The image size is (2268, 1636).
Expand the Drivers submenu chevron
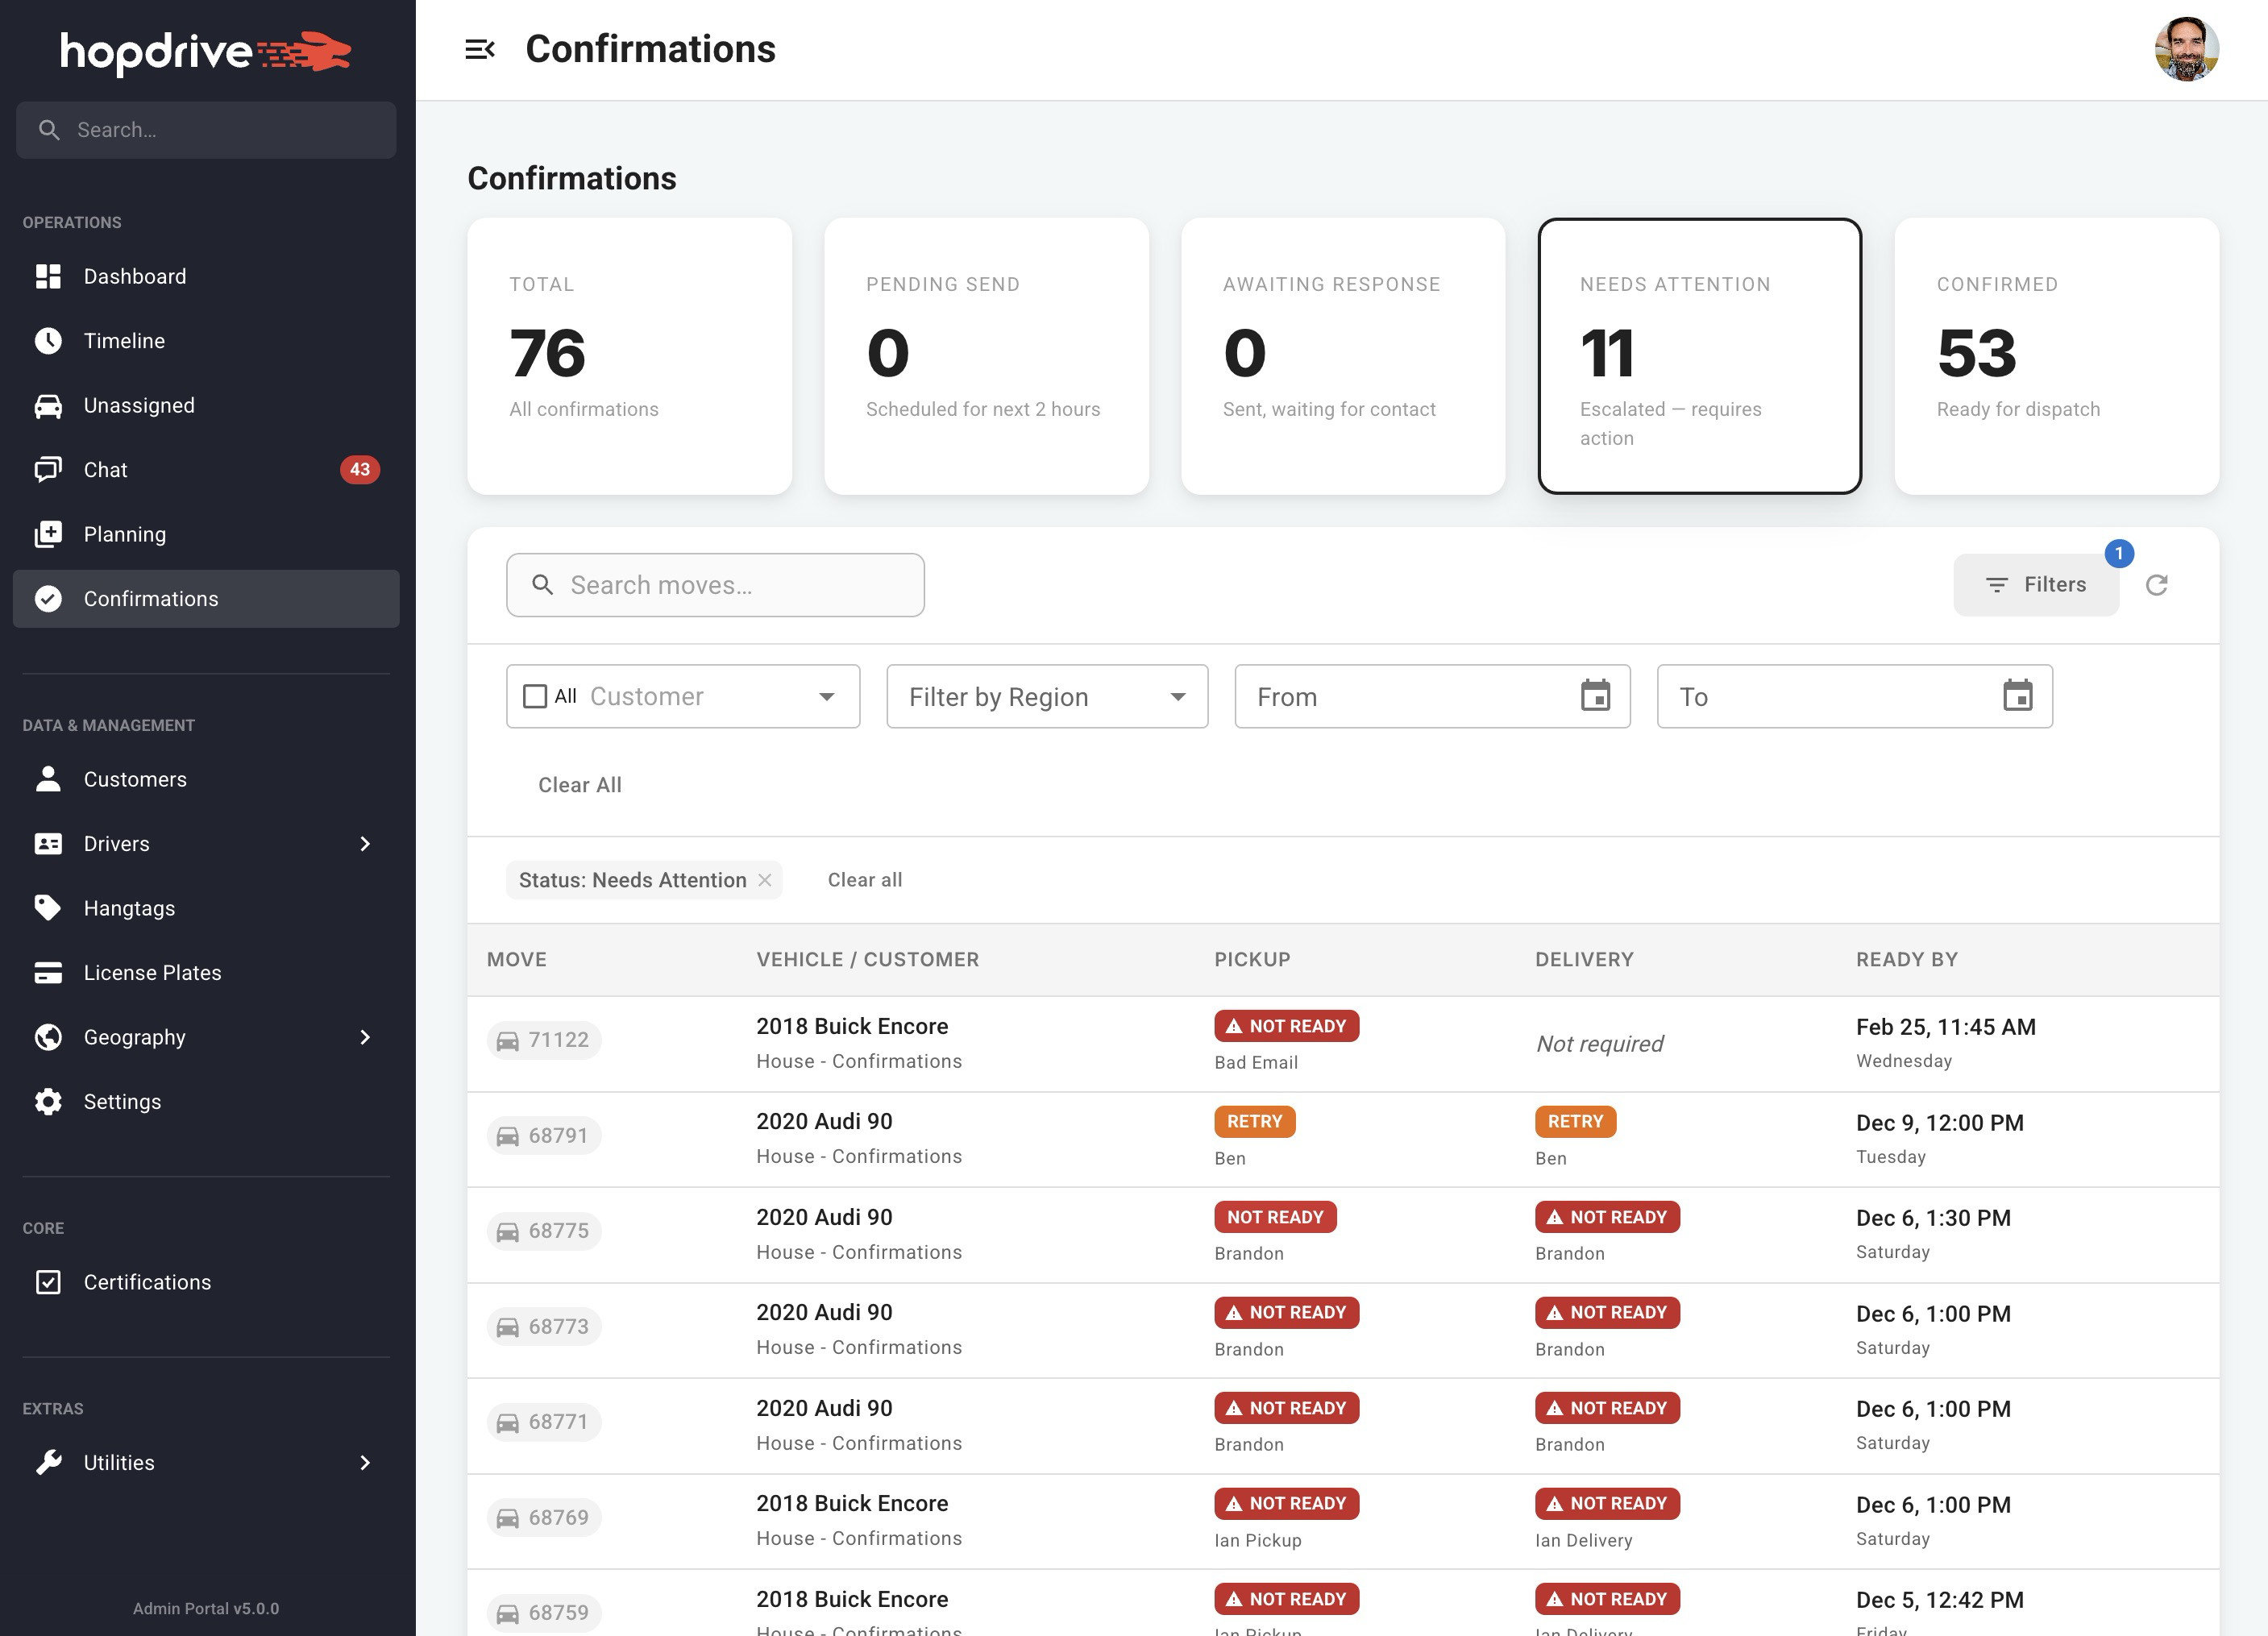(365, 844)
